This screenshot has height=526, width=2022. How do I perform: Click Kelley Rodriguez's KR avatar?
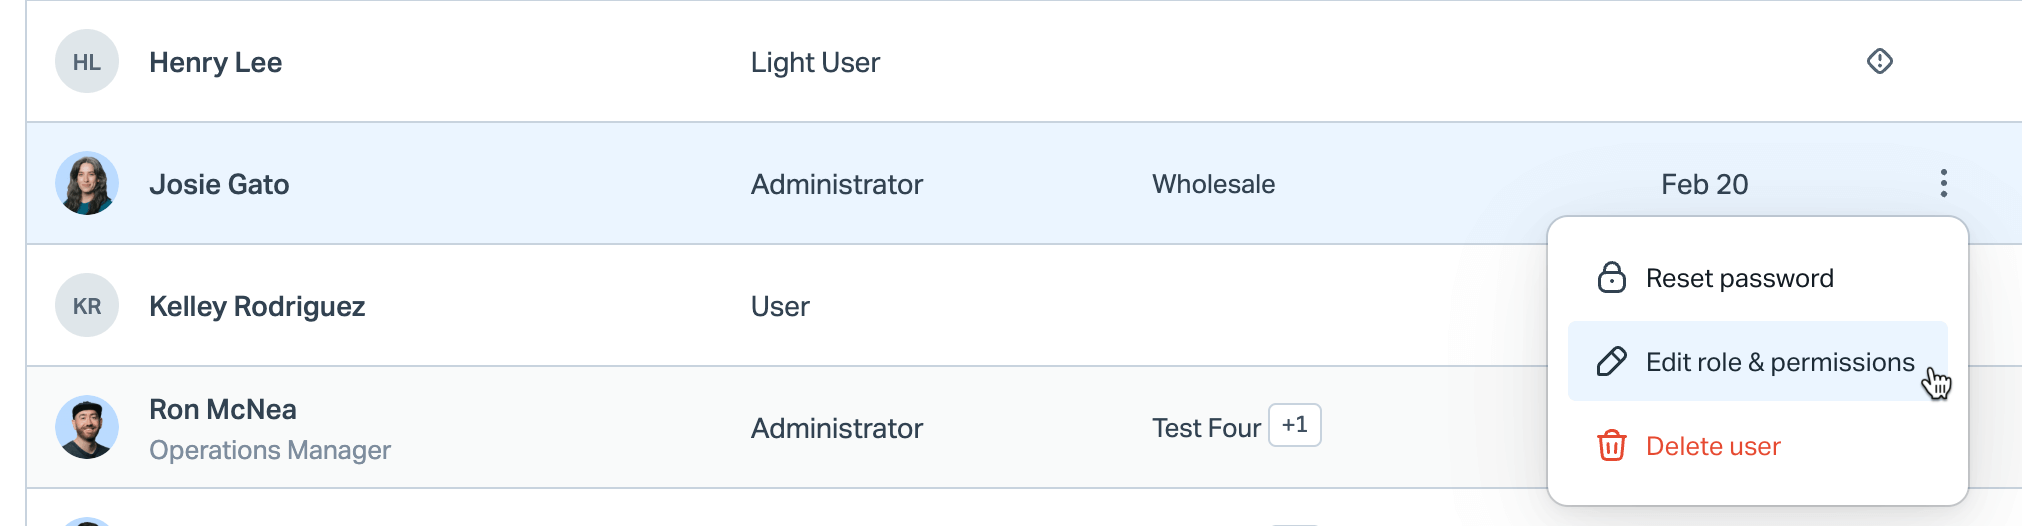tap(87, 306)
